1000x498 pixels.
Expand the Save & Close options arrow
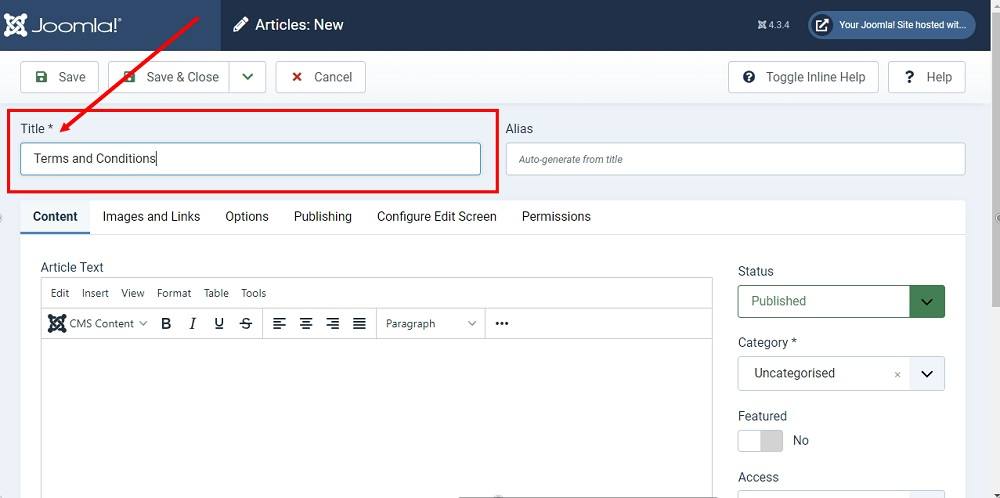pos(247,77)
